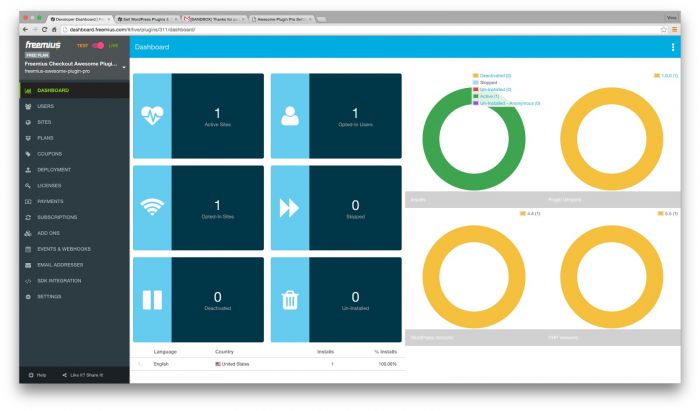
Task: Click the browser back arrow
Action: tap(25, 29)
